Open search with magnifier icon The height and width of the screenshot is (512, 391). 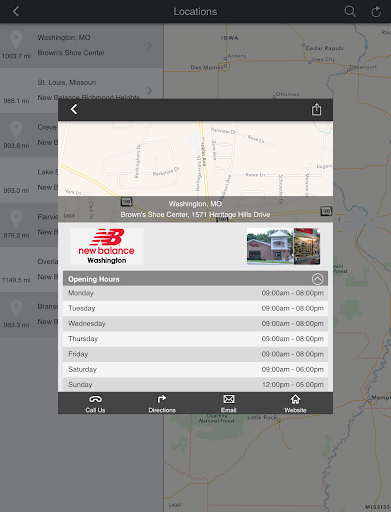pyautogui.click(x=350, y=11)
